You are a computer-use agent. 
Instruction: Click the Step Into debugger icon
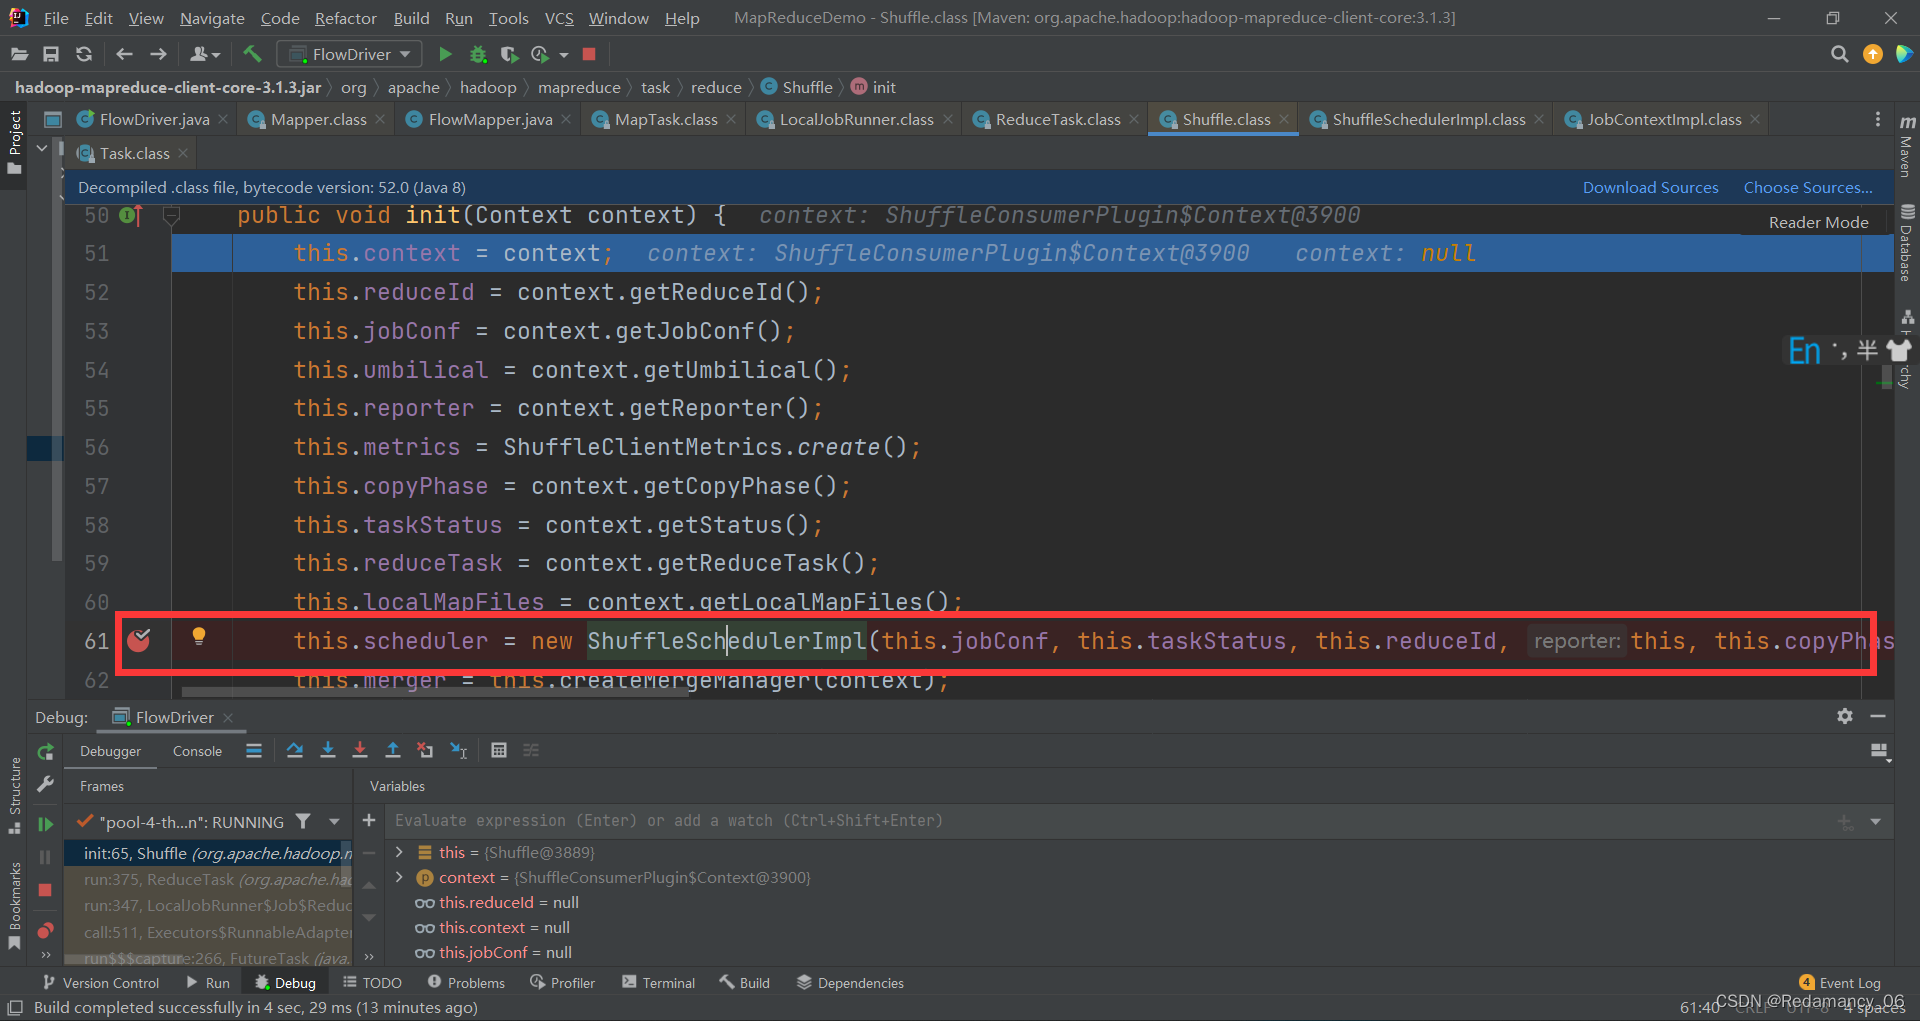(x=327, y=750)
